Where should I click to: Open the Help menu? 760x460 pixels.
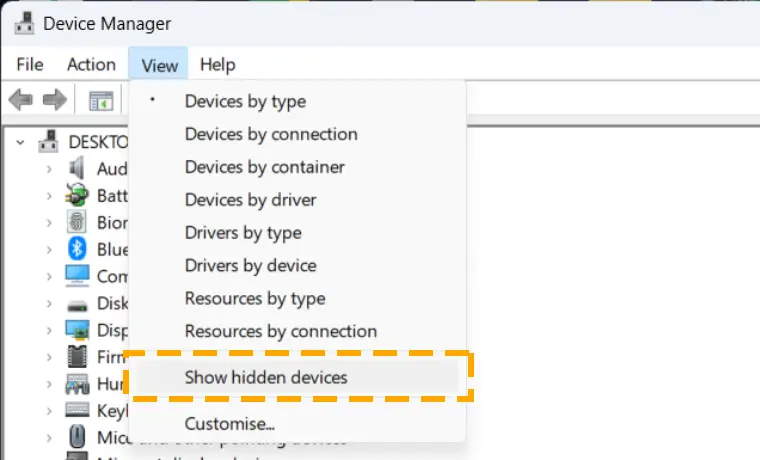(218, 64)
